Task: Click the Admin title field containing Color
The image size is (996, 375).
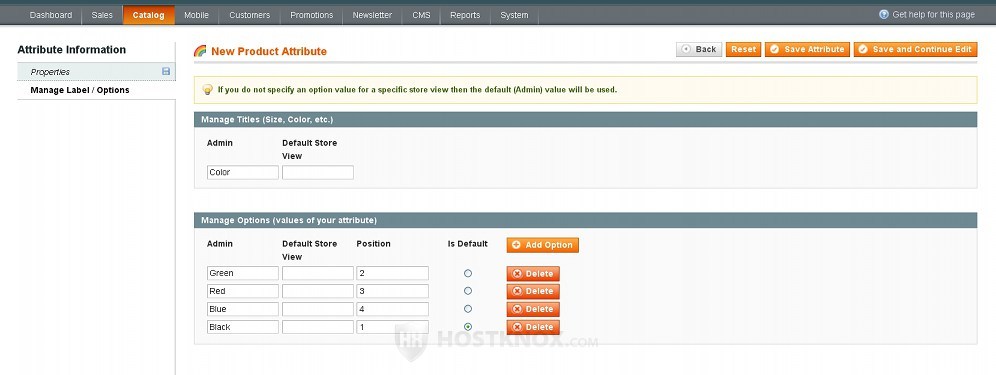Action: (243, 172)
